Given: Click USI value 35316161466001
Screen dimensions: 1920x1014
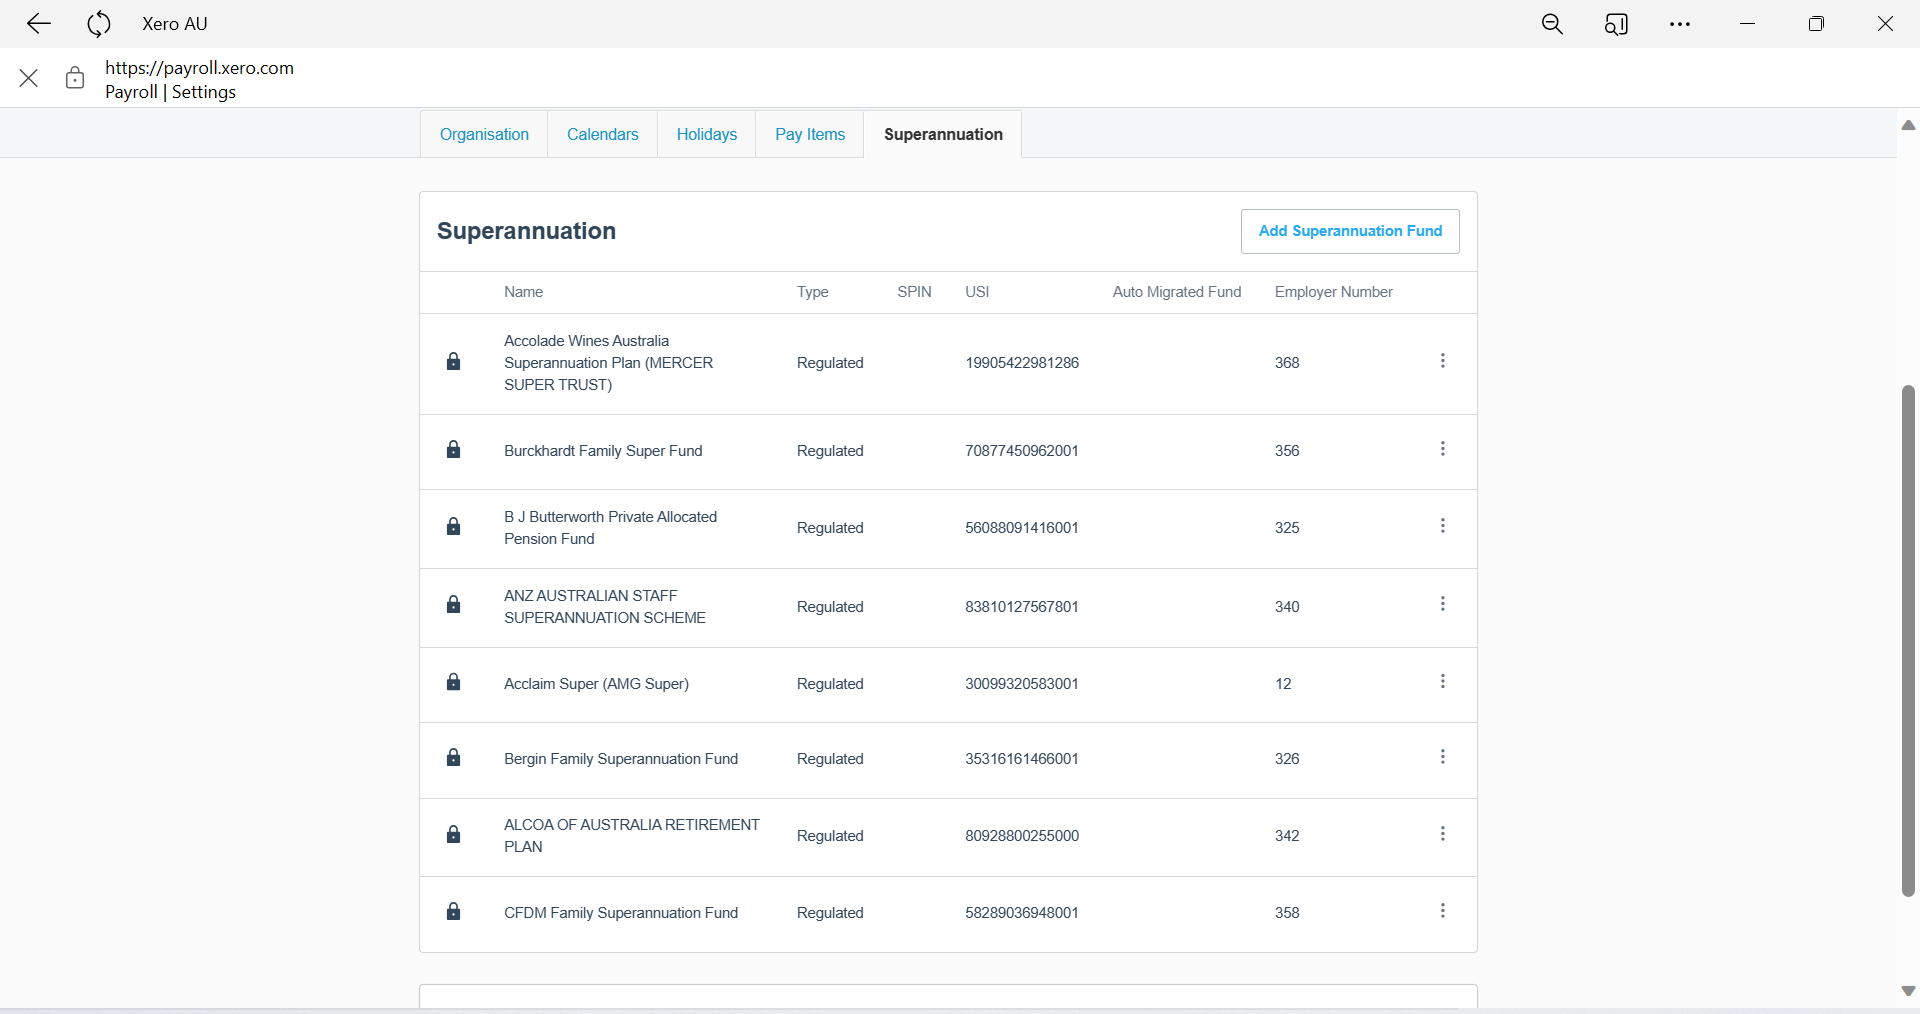Looking at the screenshot, I should coord(1022,759).
